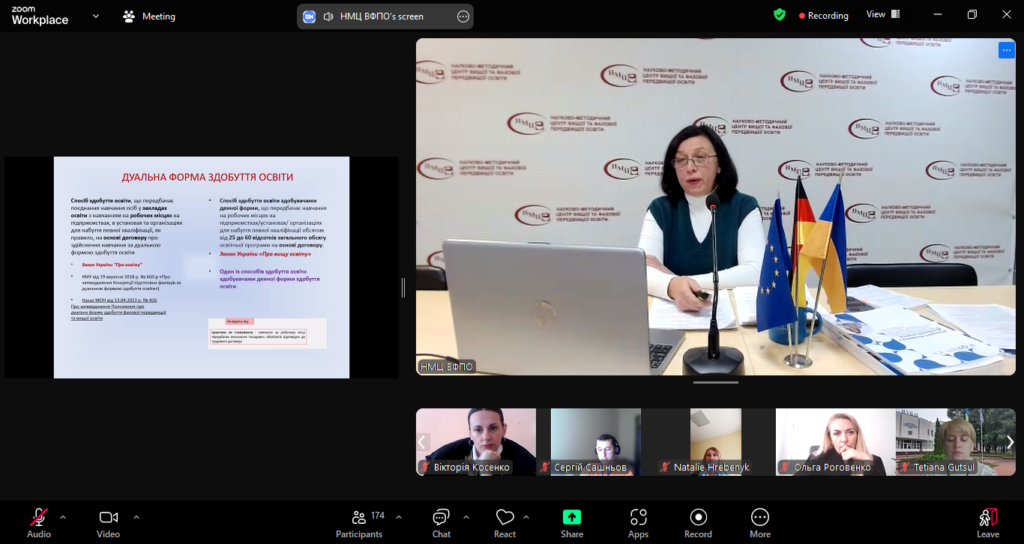Expand the Video settings arrow
Image resolution: width=1024 pixels, height=544 pixels.
pos(136,517)
